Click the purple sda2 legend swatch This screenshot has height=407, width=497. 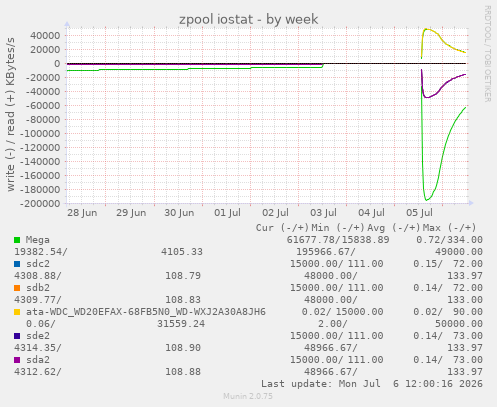(17, 360)
